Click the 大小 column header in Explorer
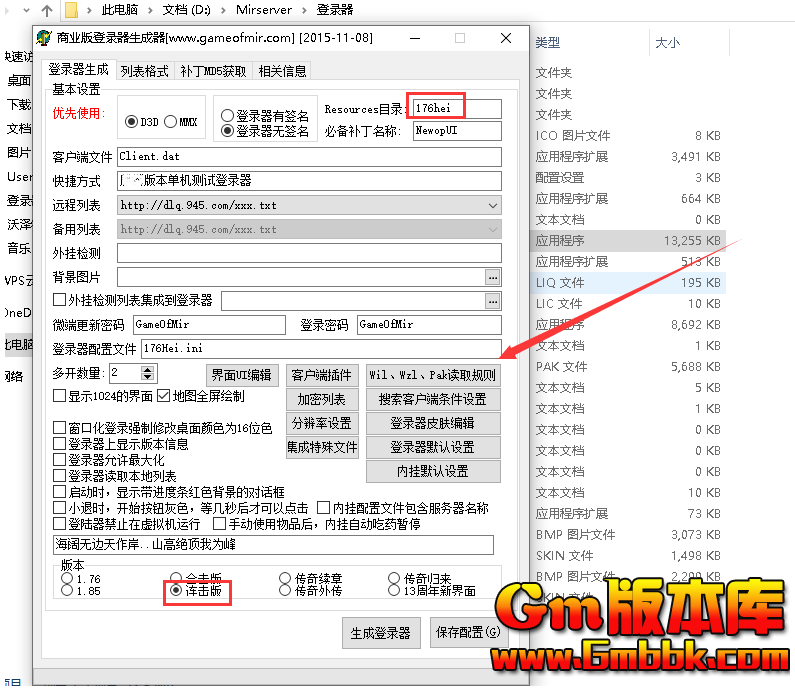Viewport: 795px width, 689px height. [x=667, y=43]
